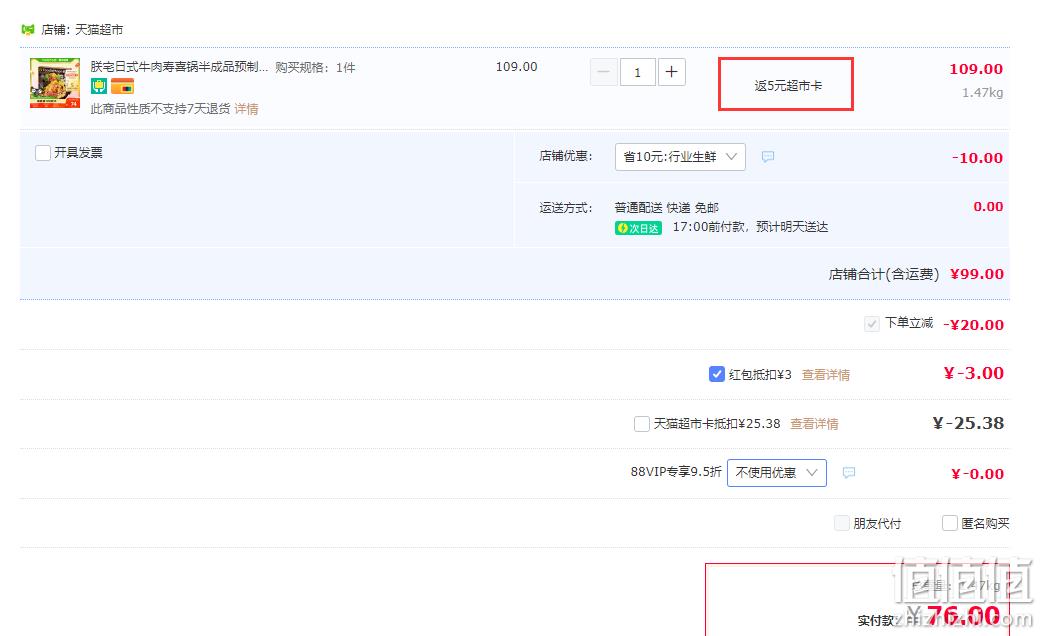Click the -¥20.00 order reduction amount

974,325
